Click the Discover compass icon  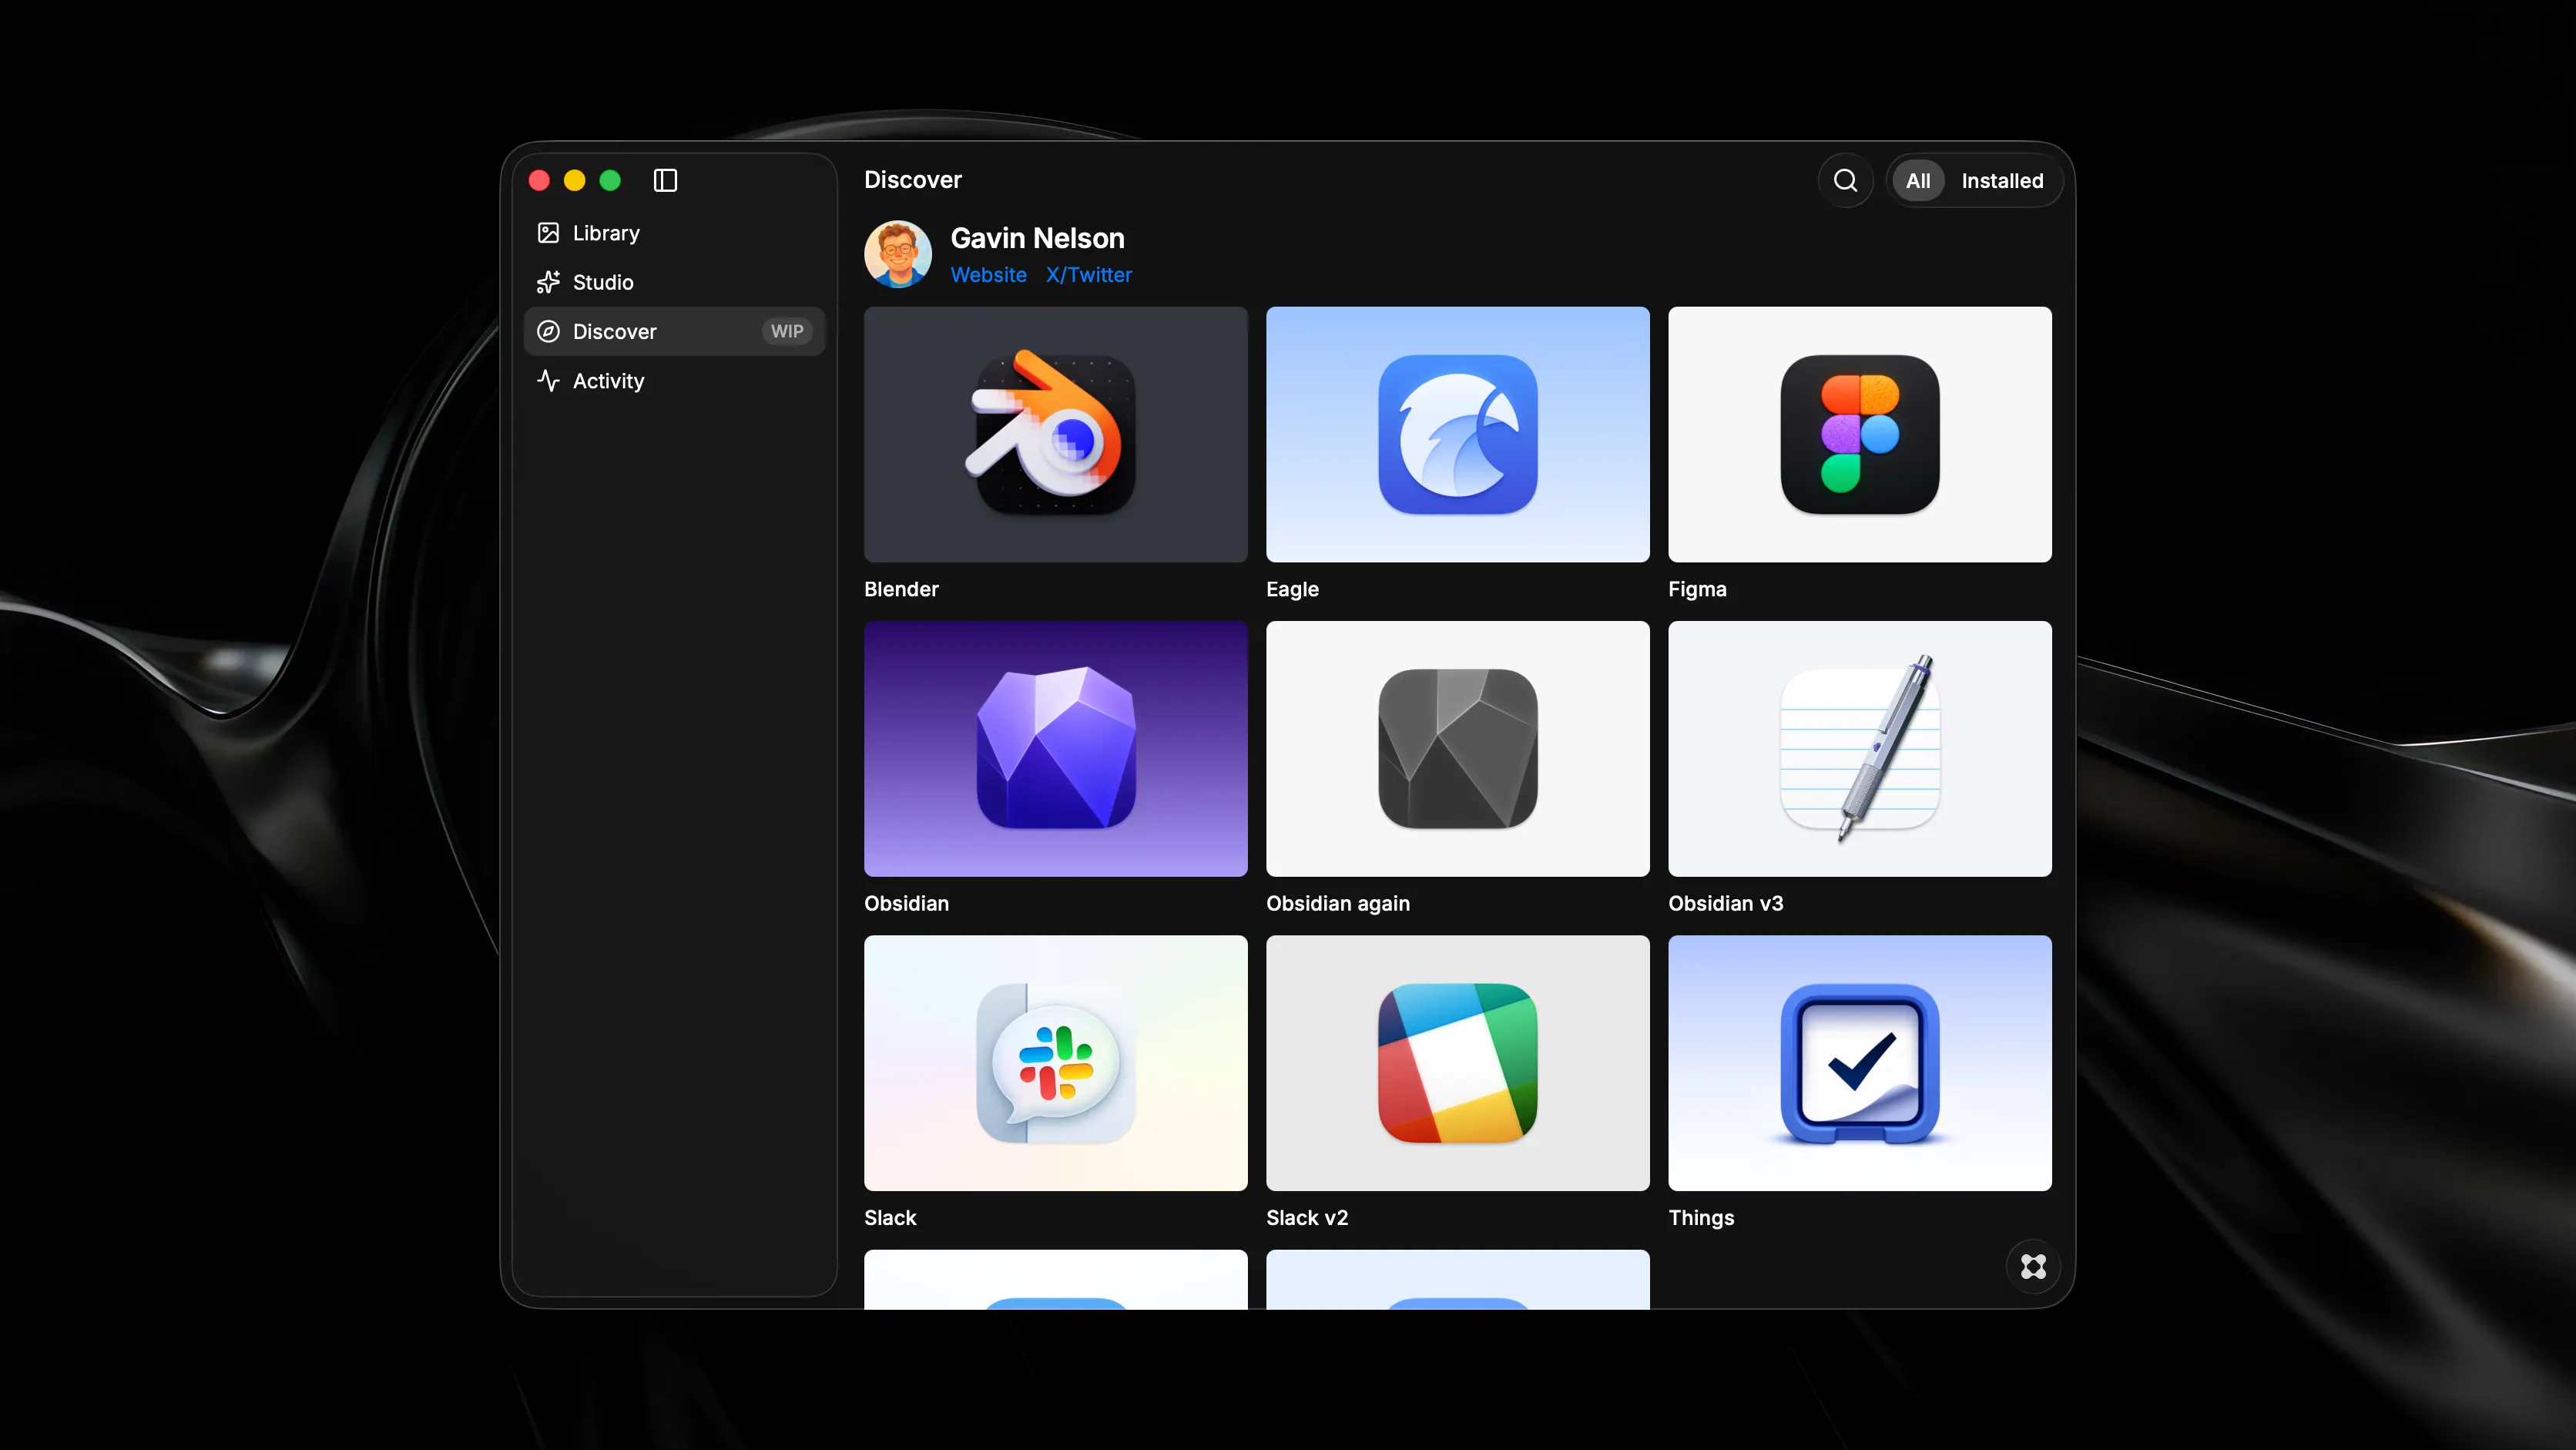(x=548, y=331)
